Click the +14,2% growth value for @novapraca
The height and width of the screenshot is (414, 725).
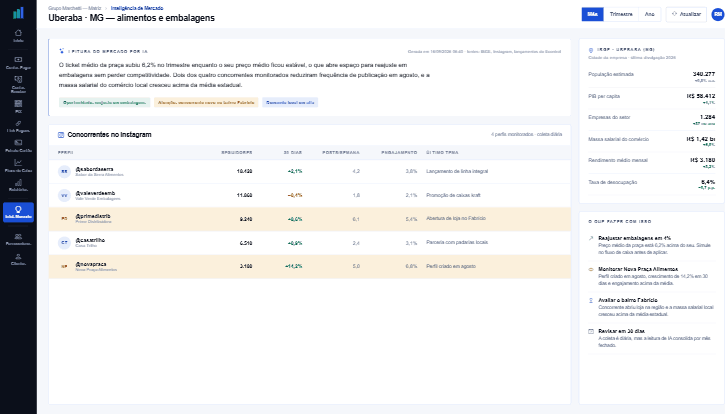294,266
